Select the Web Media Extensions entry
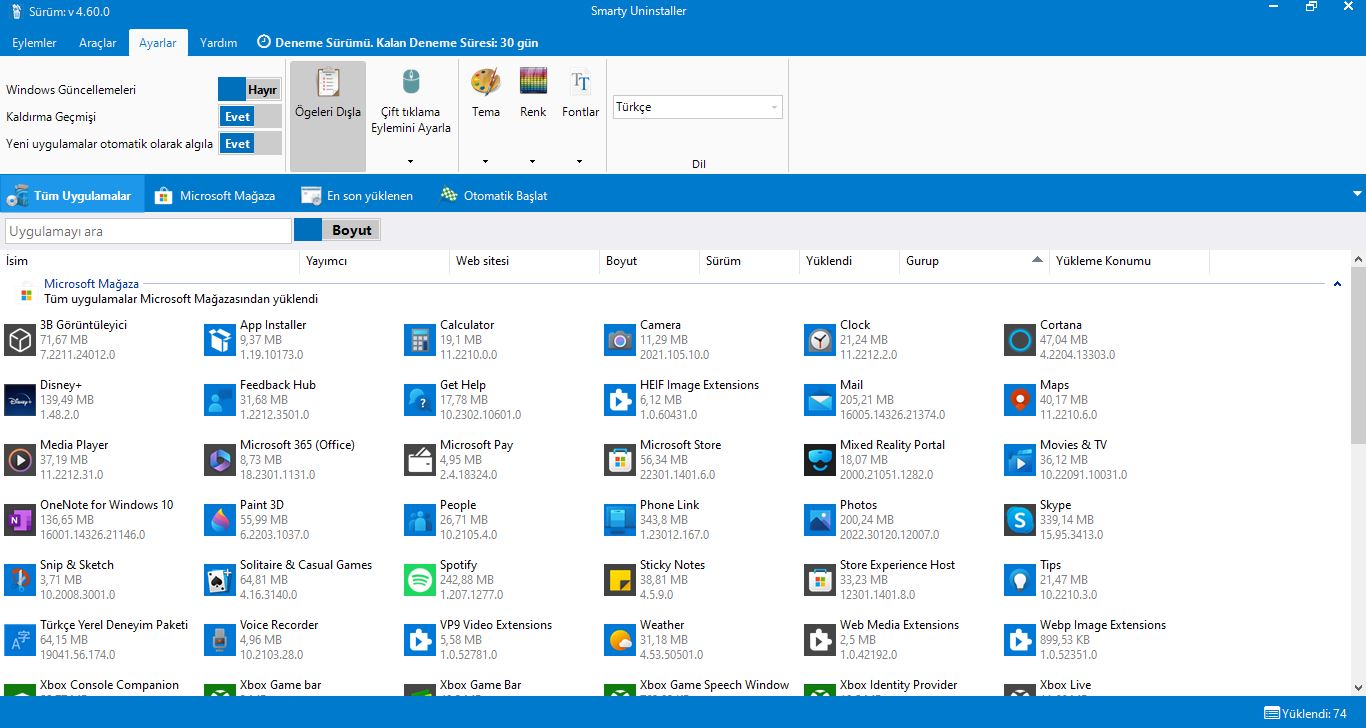Screen dimensions: 1366x728 902,640
